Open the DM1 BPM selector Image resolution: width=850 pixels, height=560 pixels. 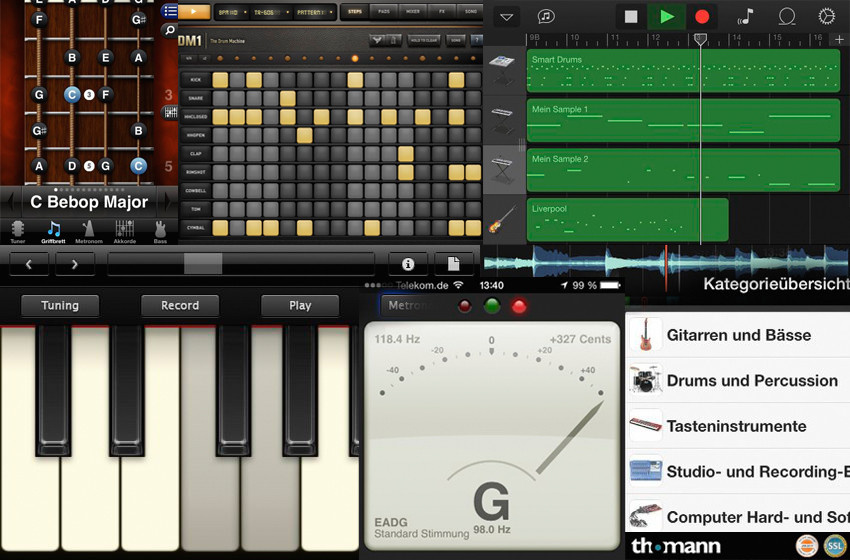232,12
